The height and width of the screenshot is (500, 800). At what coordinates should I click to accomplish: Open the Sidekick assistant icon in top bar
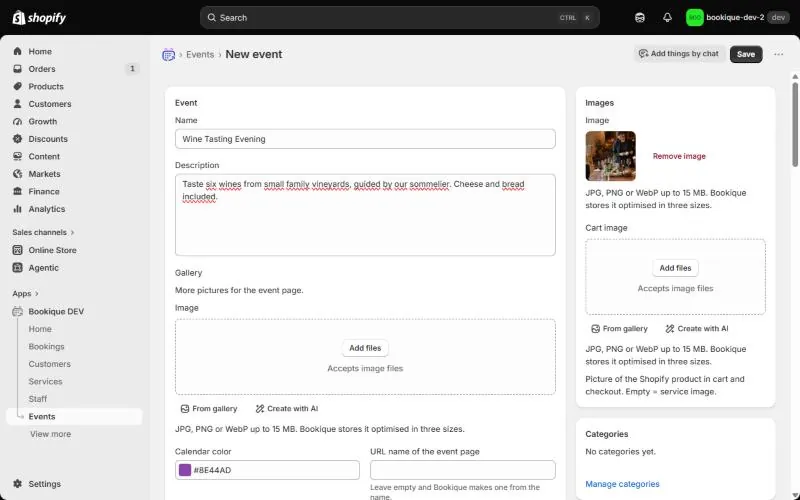(x=640, y=18)
